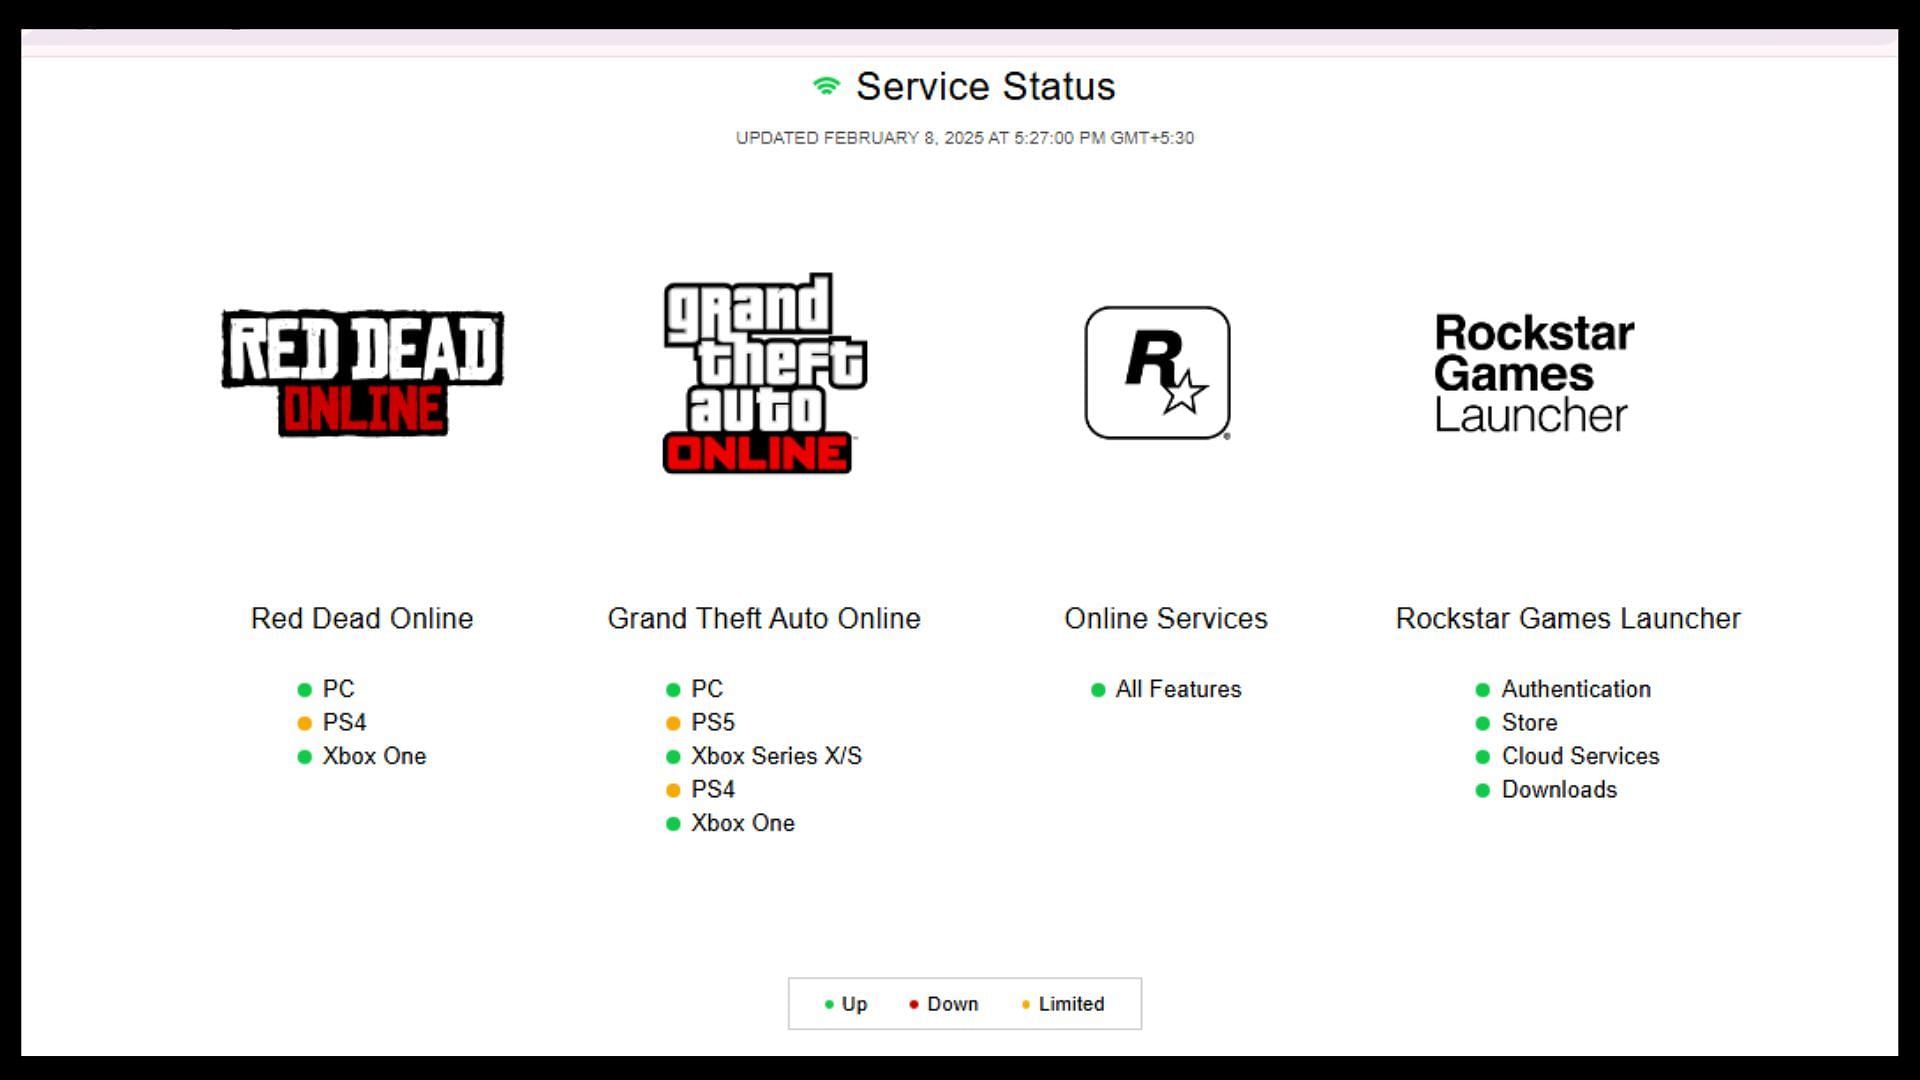Screen dimensions: 1920x1080
Task: Select the Up legend label in legend bar
Action: pos(855,1004)
